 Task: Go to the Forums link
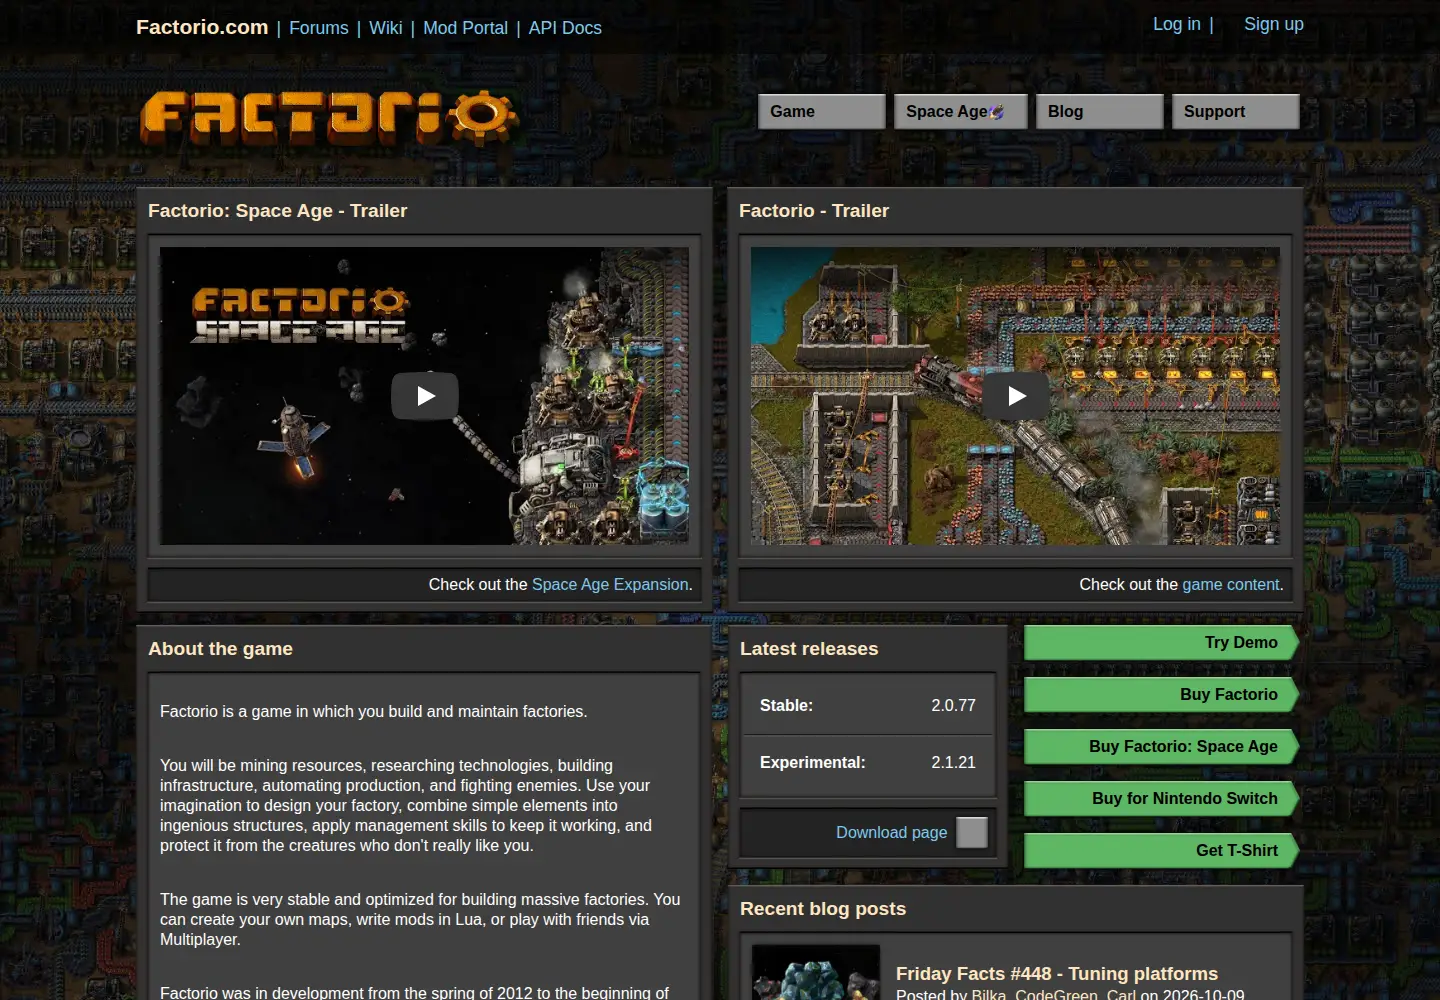click(x=319, y=28)
